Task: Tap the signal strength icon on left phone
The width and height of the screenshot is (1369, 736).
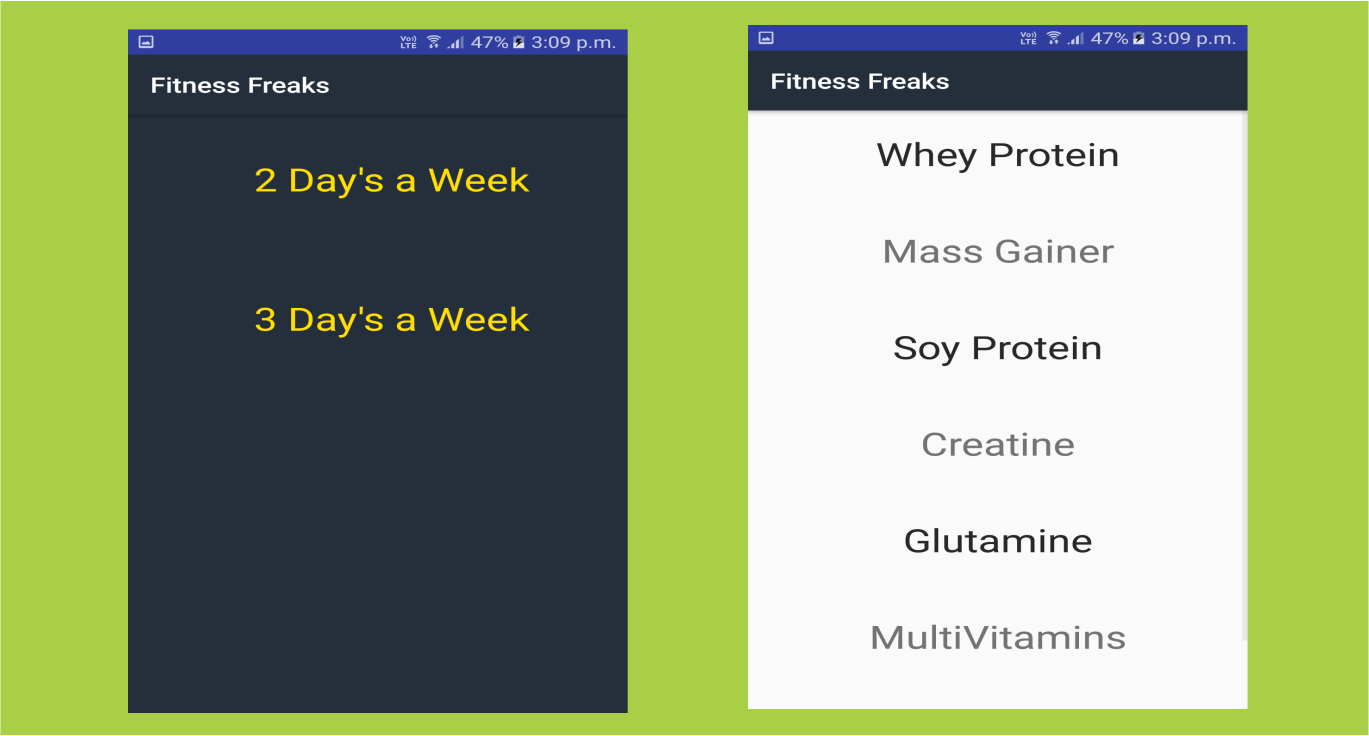Action: pos(456,42)
